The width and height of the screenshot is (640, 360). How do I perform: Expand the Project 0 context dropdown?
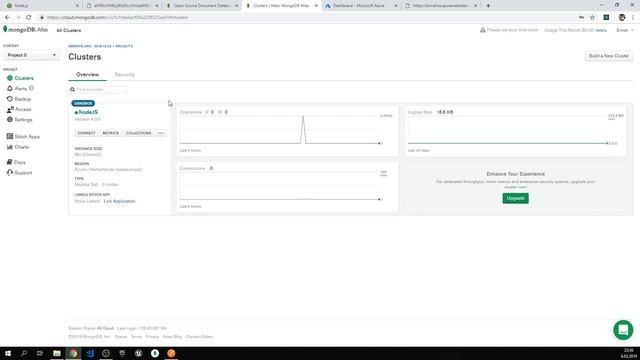(31, 55)
